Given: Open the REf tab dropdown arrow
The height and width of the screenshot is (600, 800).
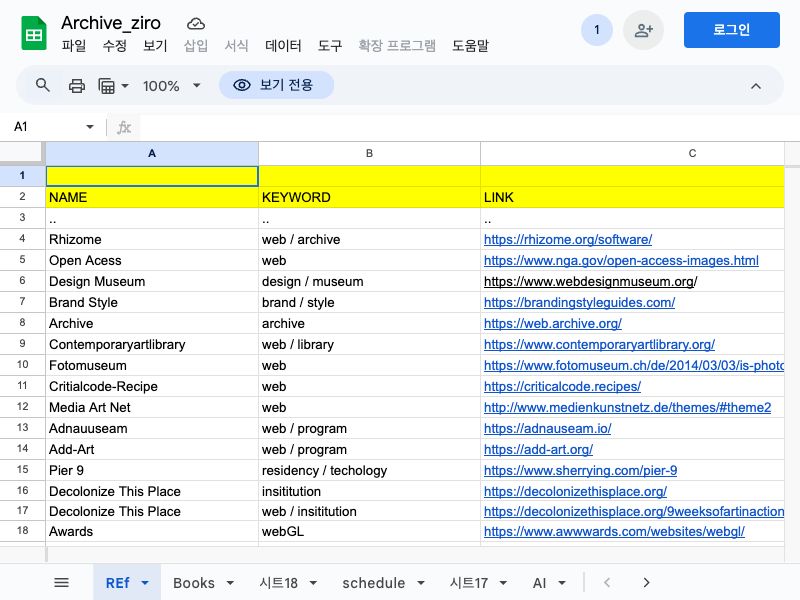Looking at the screenshot, I should [145, 583].
